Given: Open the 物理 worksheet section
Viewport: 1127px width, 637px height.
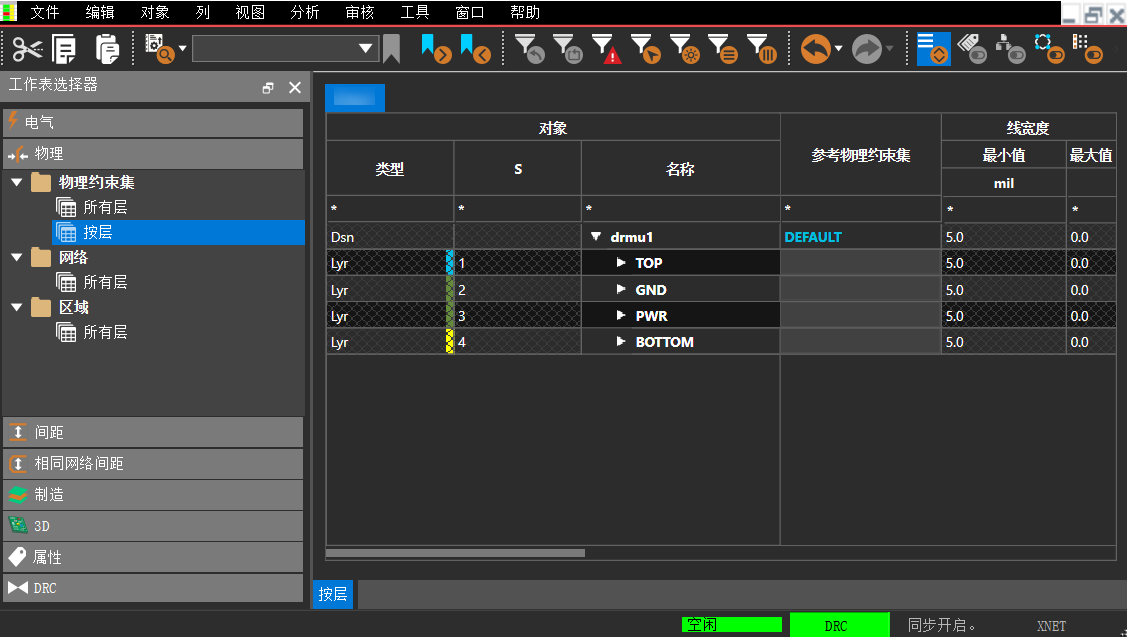Looking at the screenshot, I should click(153, 154).
